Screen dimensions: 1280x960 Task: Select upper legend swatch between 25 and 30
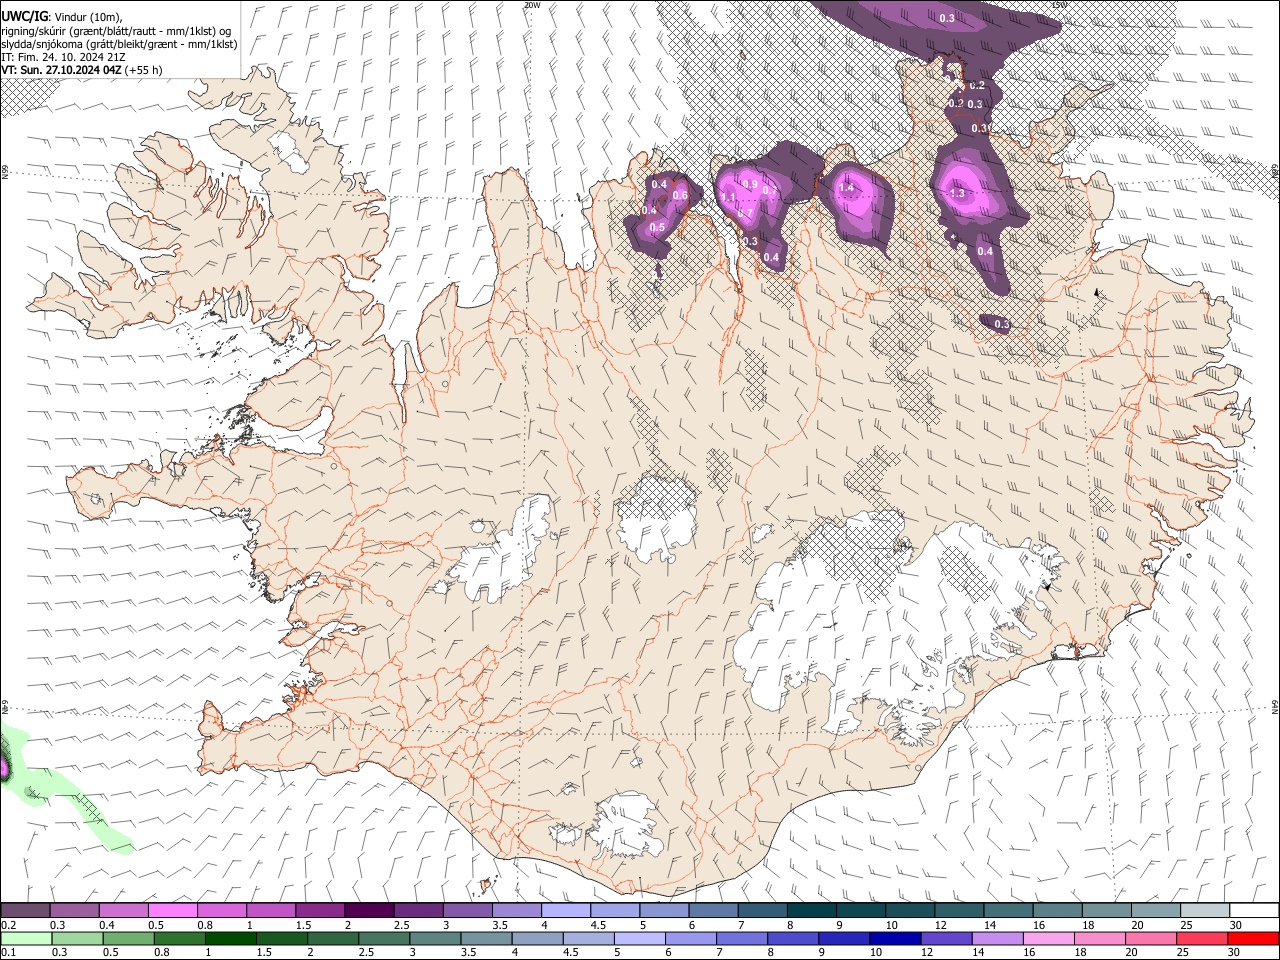(1204, 911)
